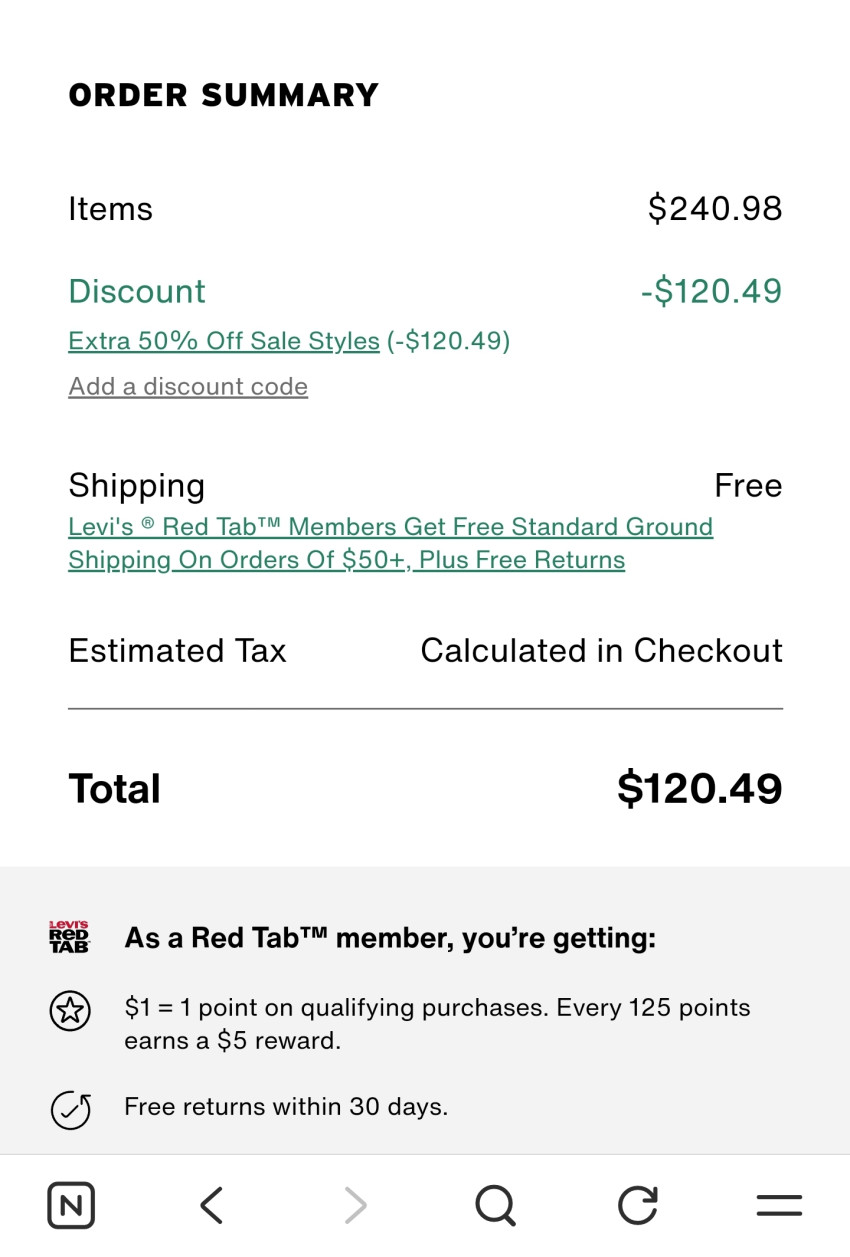Image resolution: width=850 pixels, height=1257 pixels.
Task: Open Extra 50% Off Sale Styles link
Action: (224, 341)
